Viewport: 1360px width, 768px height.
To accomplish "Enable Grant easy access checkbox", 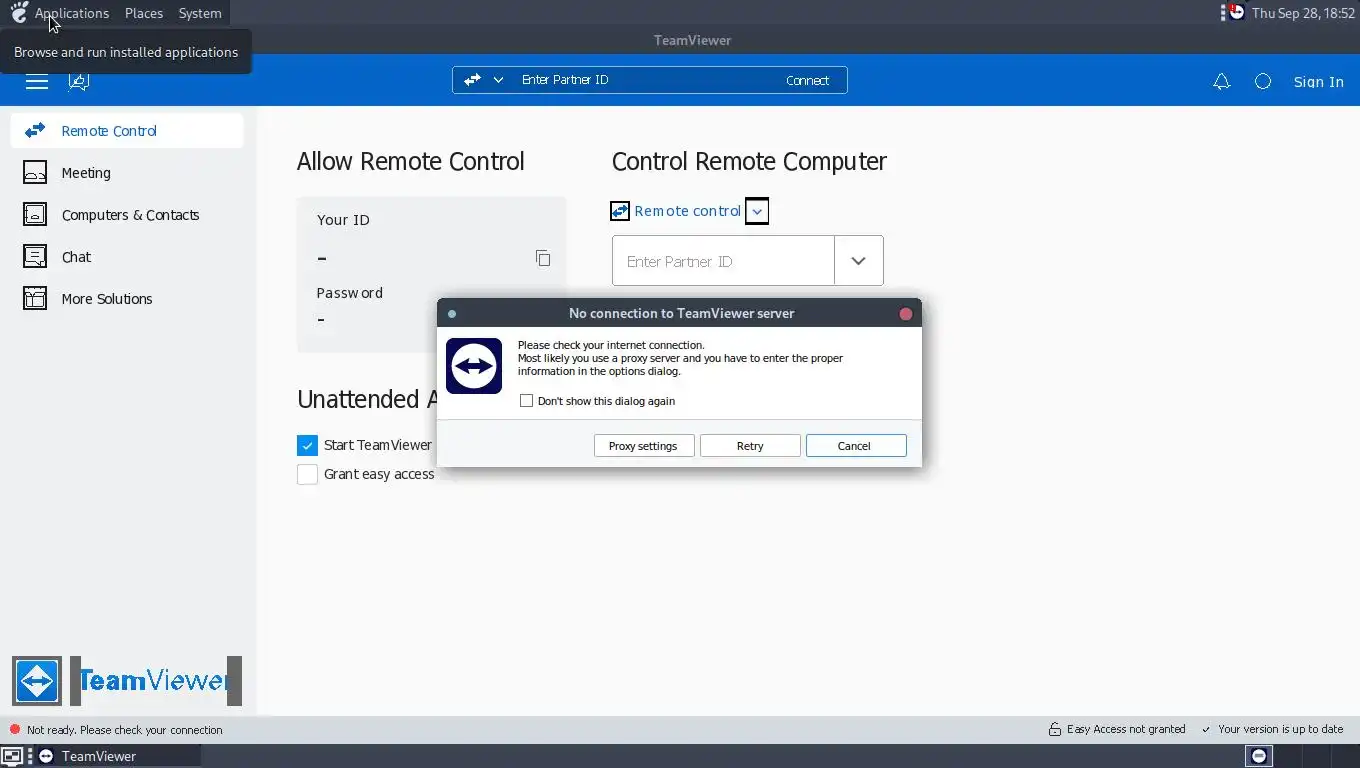I will 307,474.
